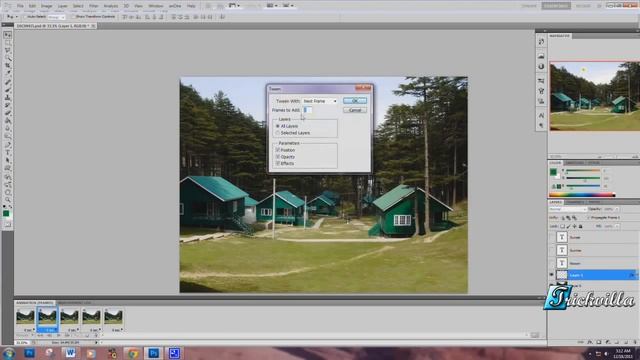This screenshot has width=640, height=360.
Task: Select the Clone Stamp tool
Action: pyautogui.click(x=8, y=98)
